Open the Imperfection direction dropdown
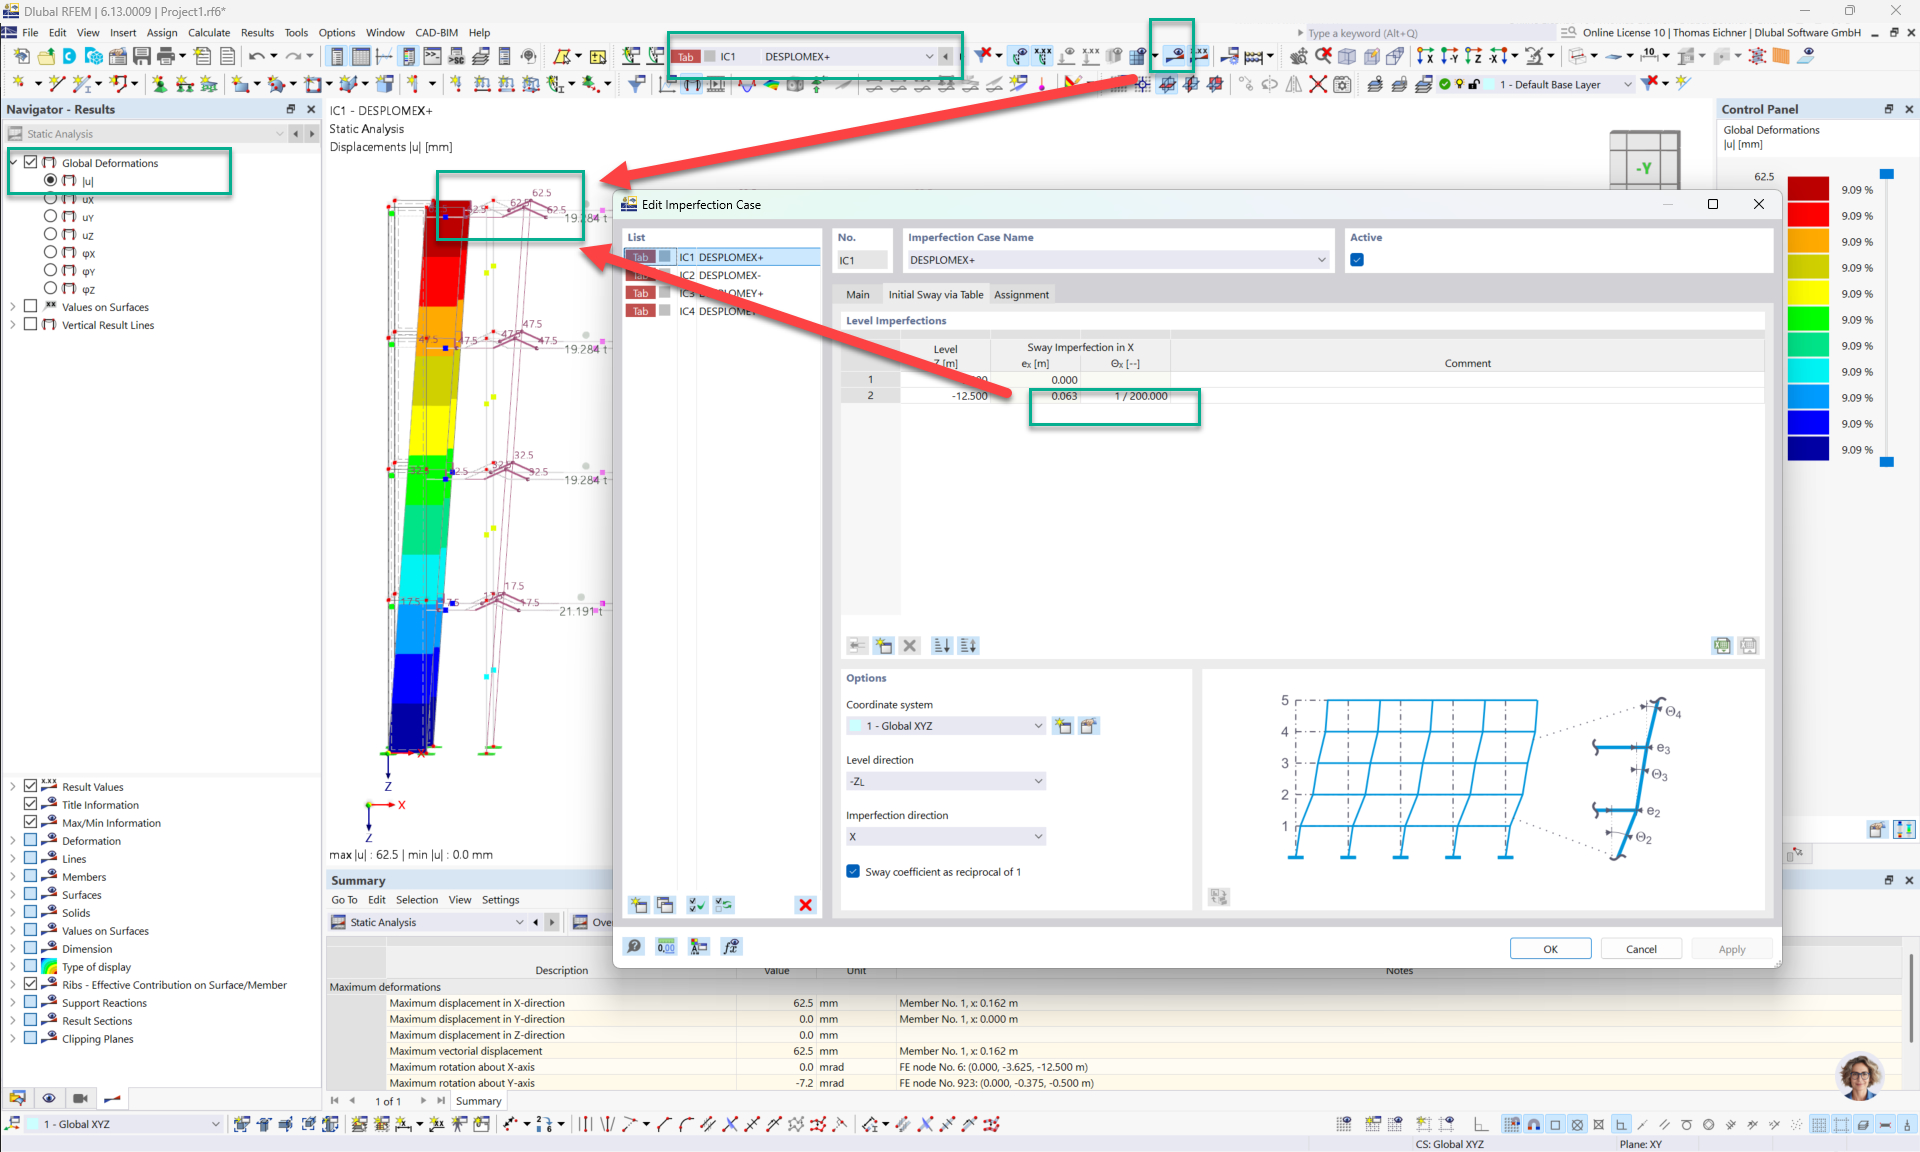 click(945, 837)
